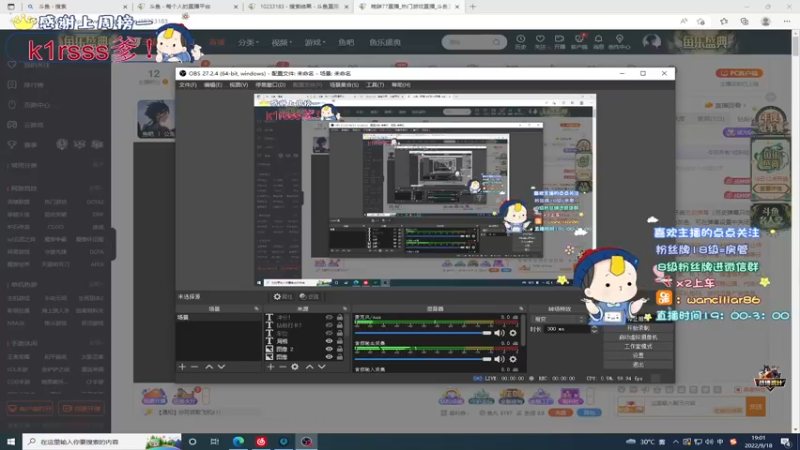
Task: Open OBS 场景集合(S) menu
Action: 344,85
